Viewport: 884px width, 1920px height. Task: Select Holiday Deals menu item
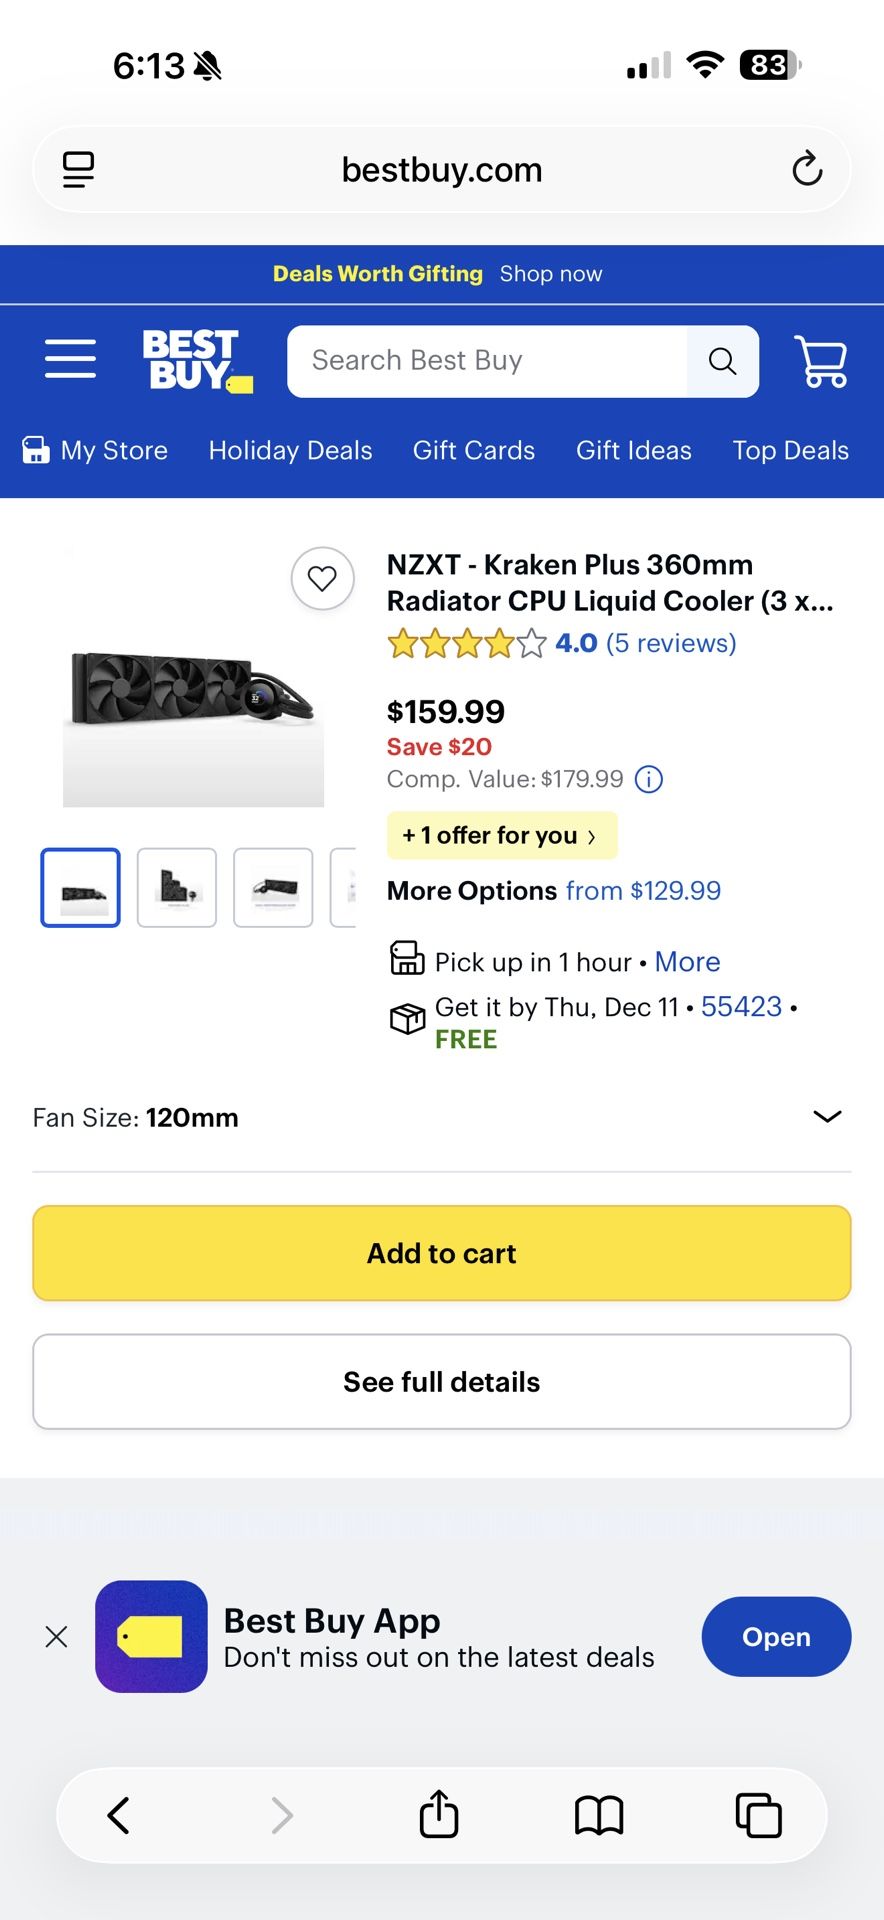[x=289, y=450]
